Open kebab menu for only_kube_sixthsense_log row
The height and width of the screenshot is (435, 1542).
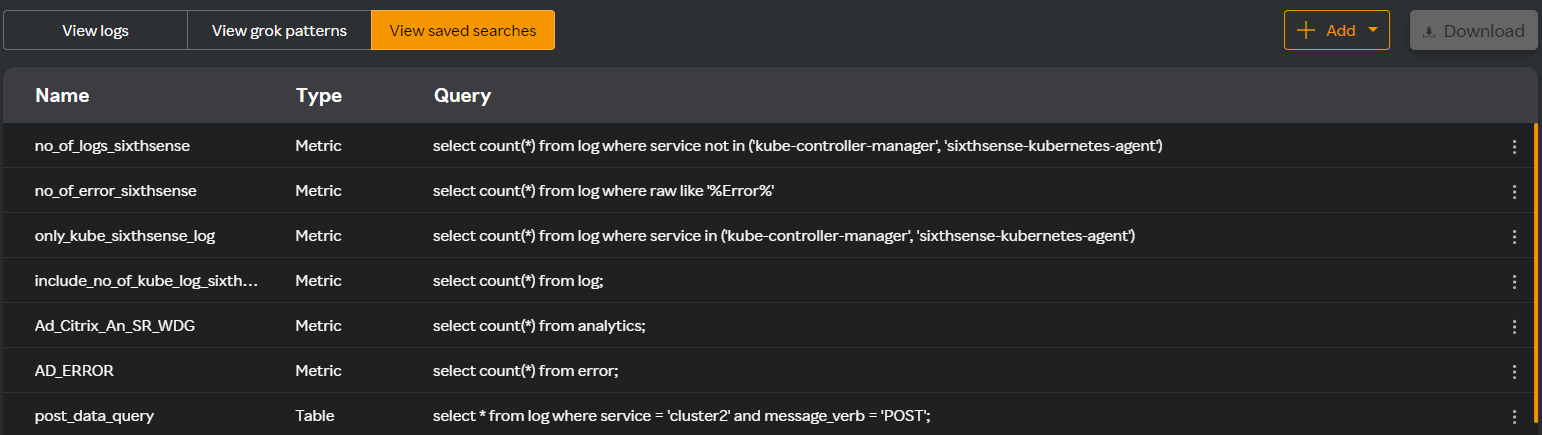1514,236
